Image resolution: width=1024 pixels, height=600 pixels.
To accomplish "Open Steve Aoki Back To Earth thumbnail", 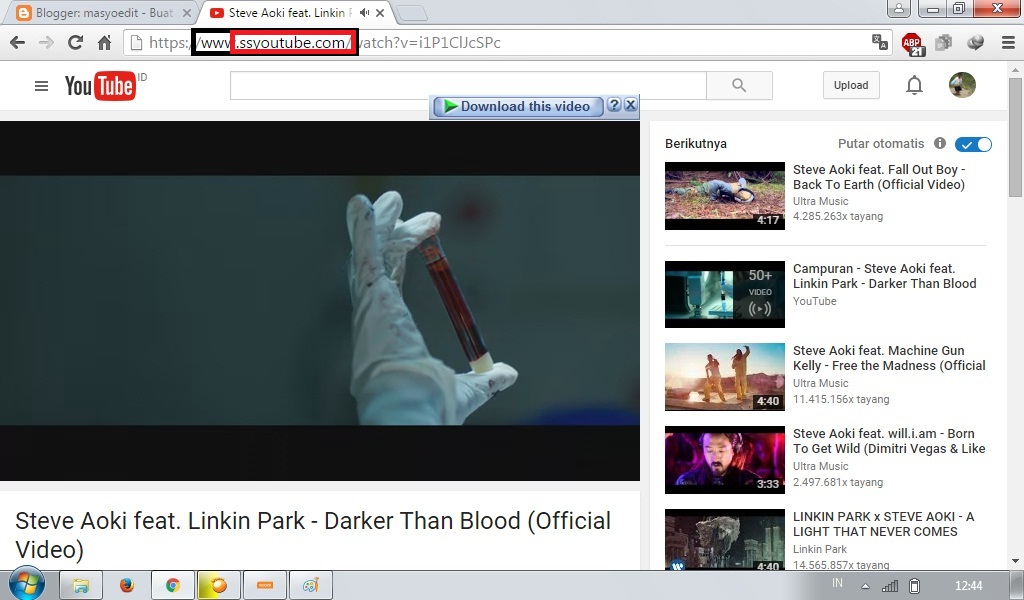I will tap(724, 196).
